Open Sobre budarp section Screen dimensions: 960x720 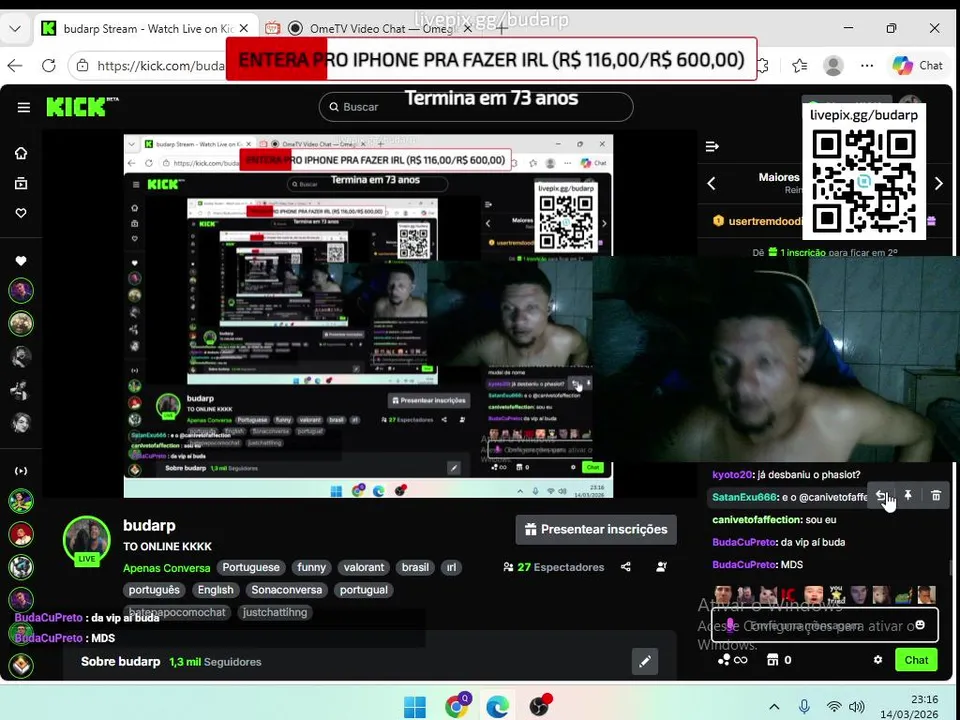[x=121, y=662]
